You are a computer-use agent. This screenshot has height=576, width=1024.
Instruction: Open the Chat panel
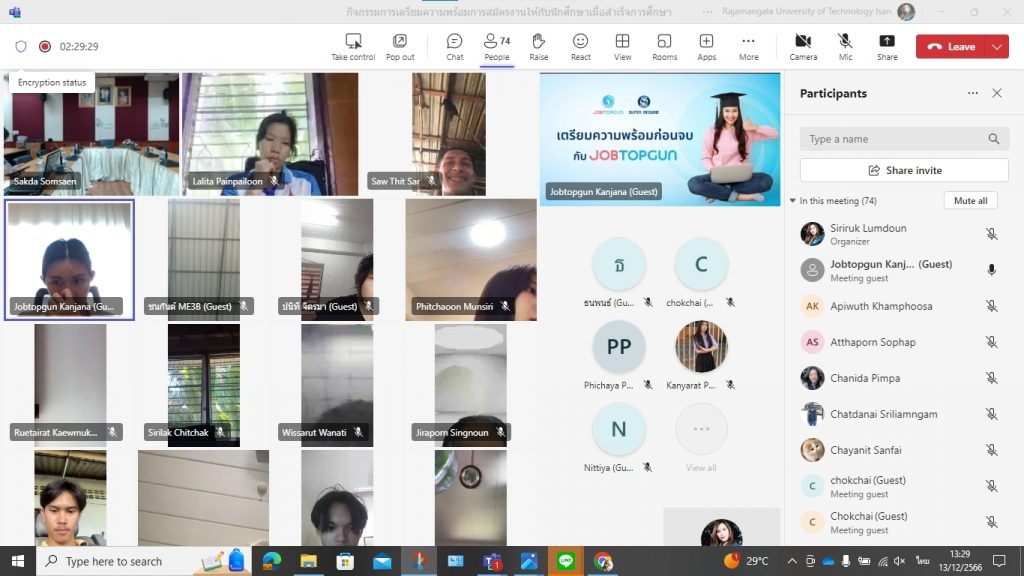[454, 46]
